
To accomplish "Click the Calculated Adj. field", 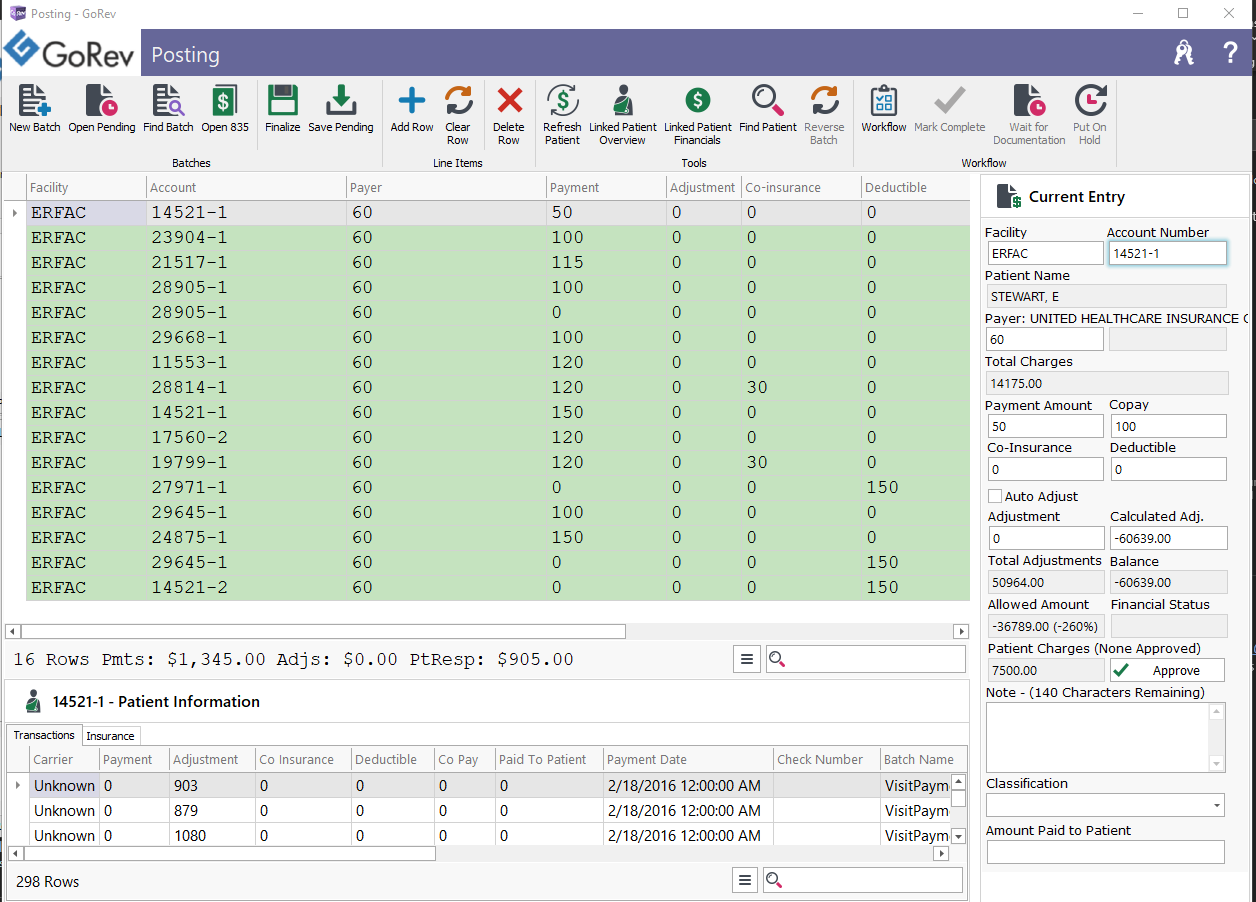I will (x=1167, y=538).
